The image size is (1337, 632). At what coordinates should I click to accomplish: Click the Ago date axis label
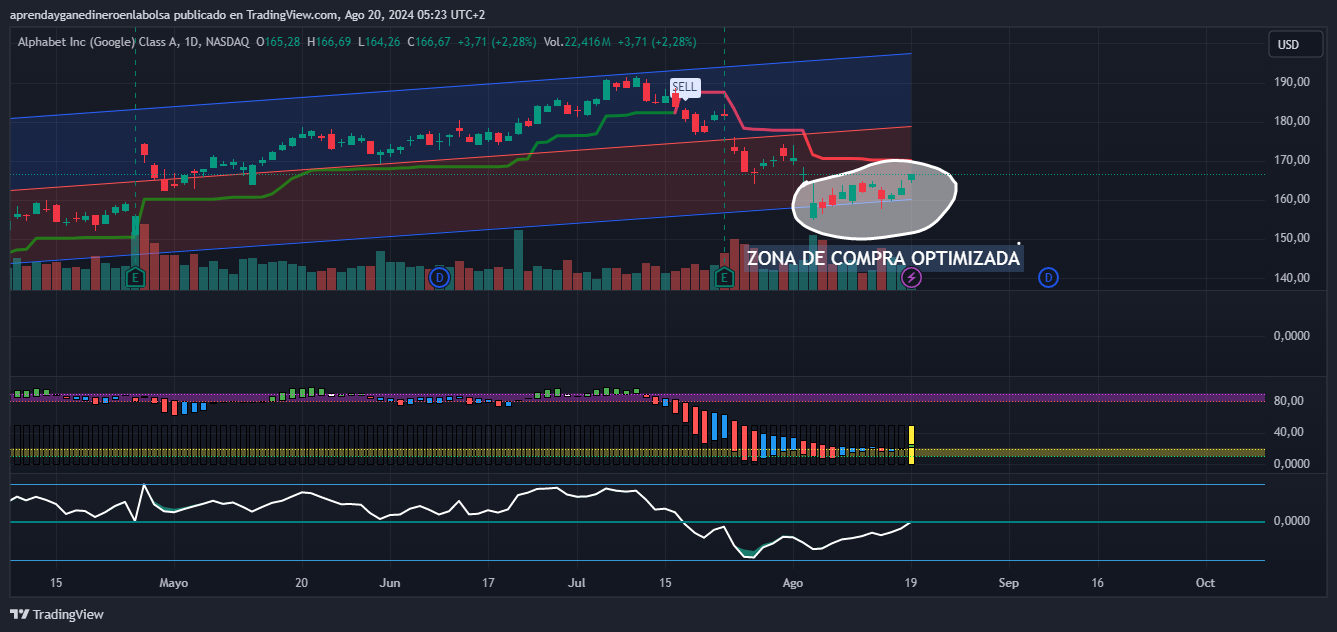[792, 582]
